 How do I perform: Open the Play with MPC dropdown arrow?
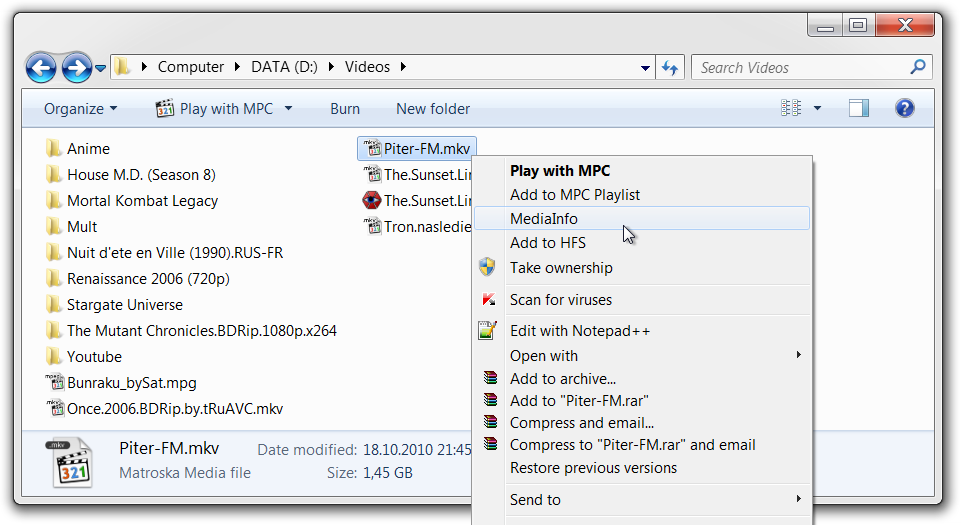(289, 109)
